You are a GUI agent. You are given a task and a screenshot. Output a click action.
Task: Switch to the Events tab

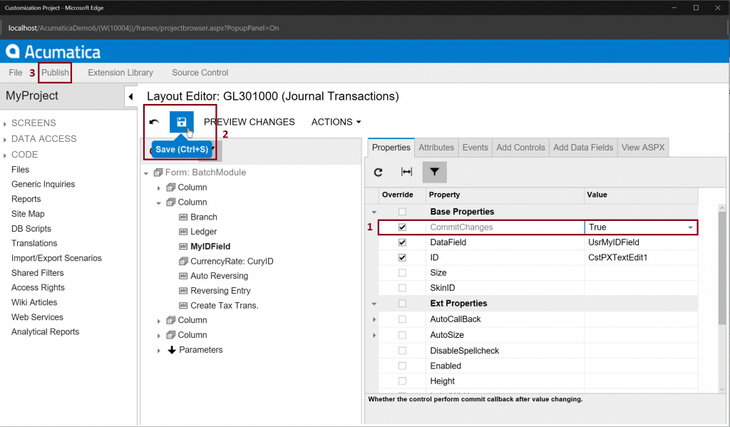475,148
